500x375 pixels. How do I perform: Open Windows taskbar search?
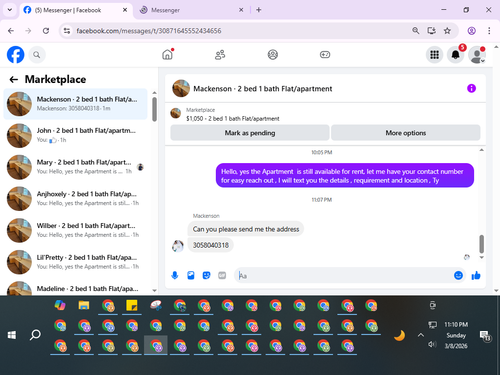(35, 335)
